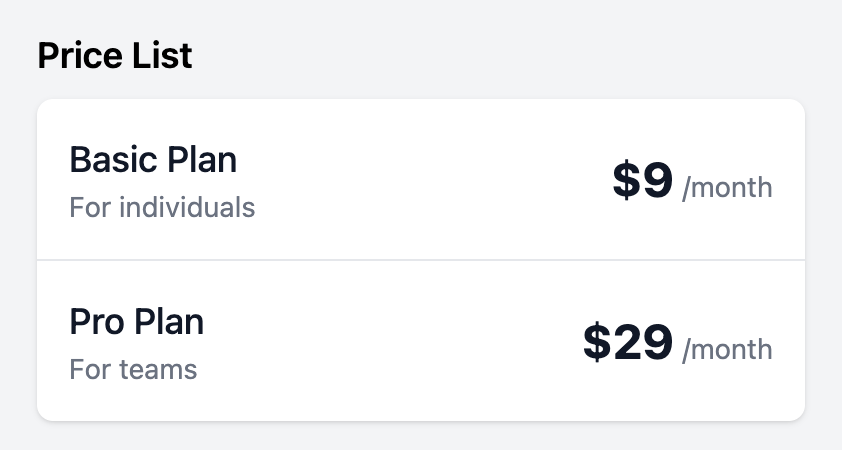The image size is (842, 450).
Task: Choose the $29 price
Action: pyautogui.click(x=628, y=342)
